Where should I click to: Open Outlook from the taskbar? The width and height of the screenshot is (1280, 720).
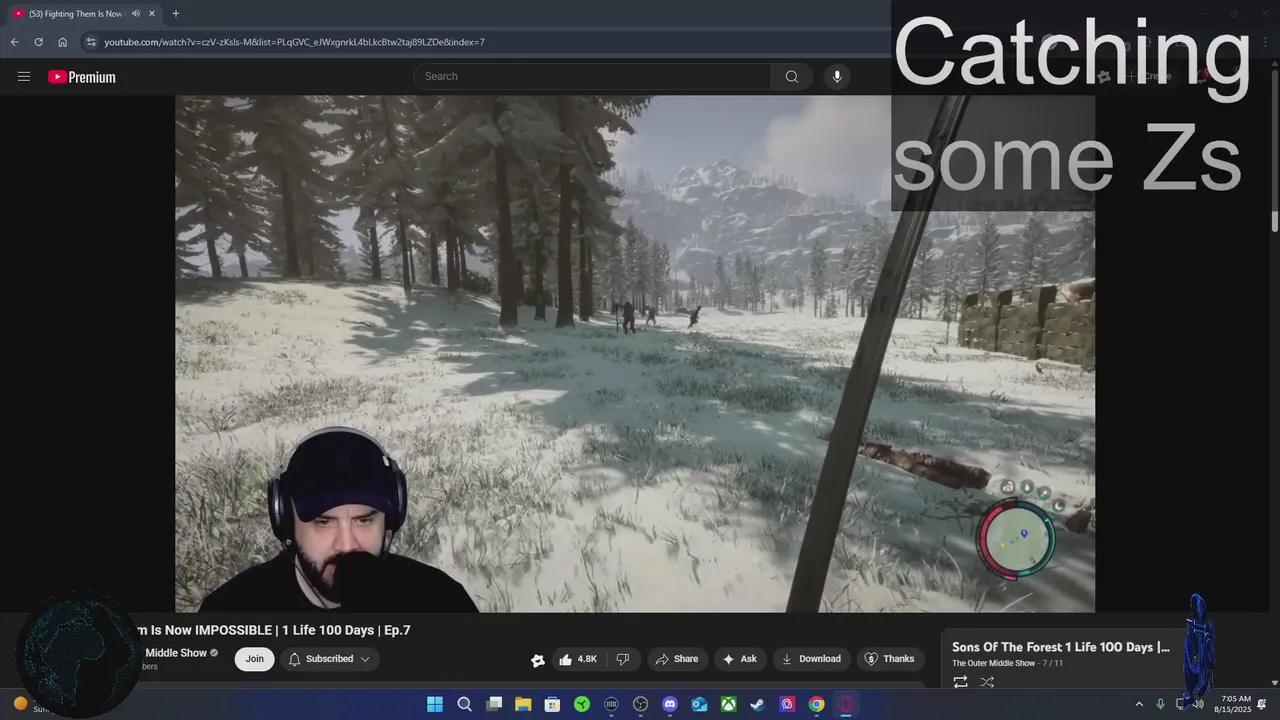[x=700, y=704]
